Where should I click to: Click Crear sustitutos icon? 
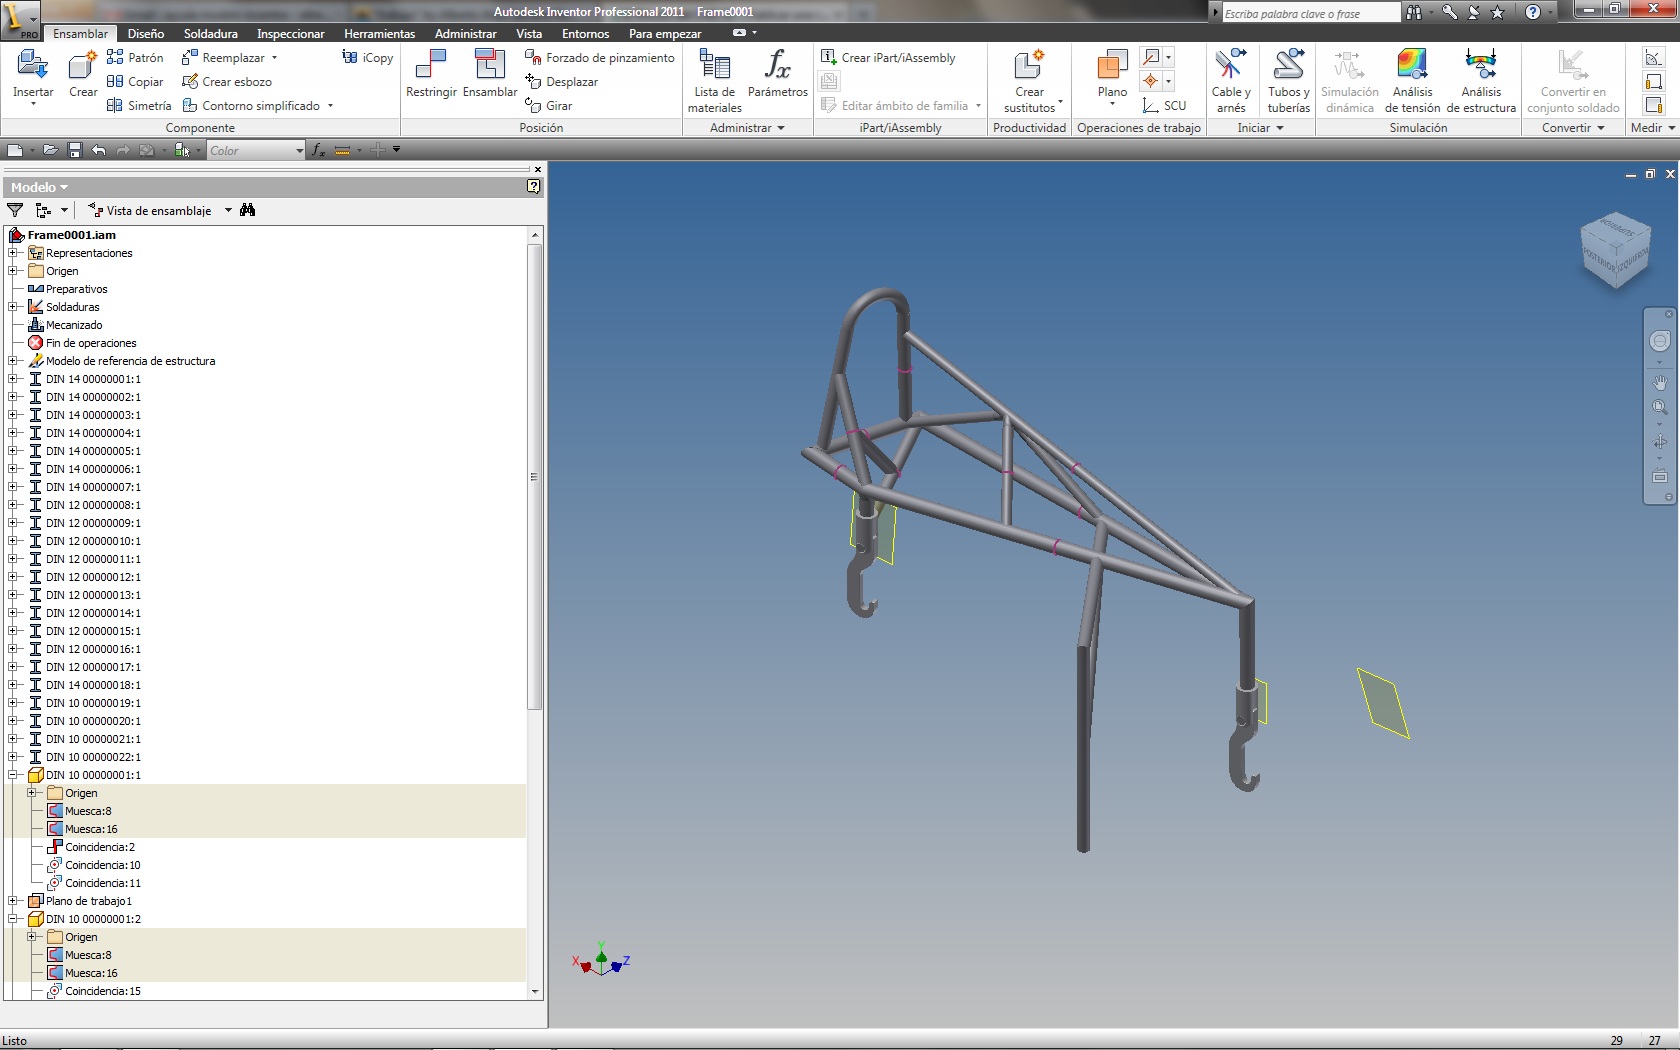point(1029,66)
